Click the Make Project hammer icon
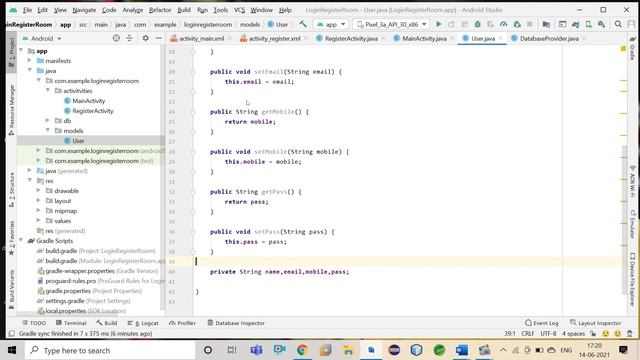Viewport: 640px width, 360px height. click(x=303, y=24)
